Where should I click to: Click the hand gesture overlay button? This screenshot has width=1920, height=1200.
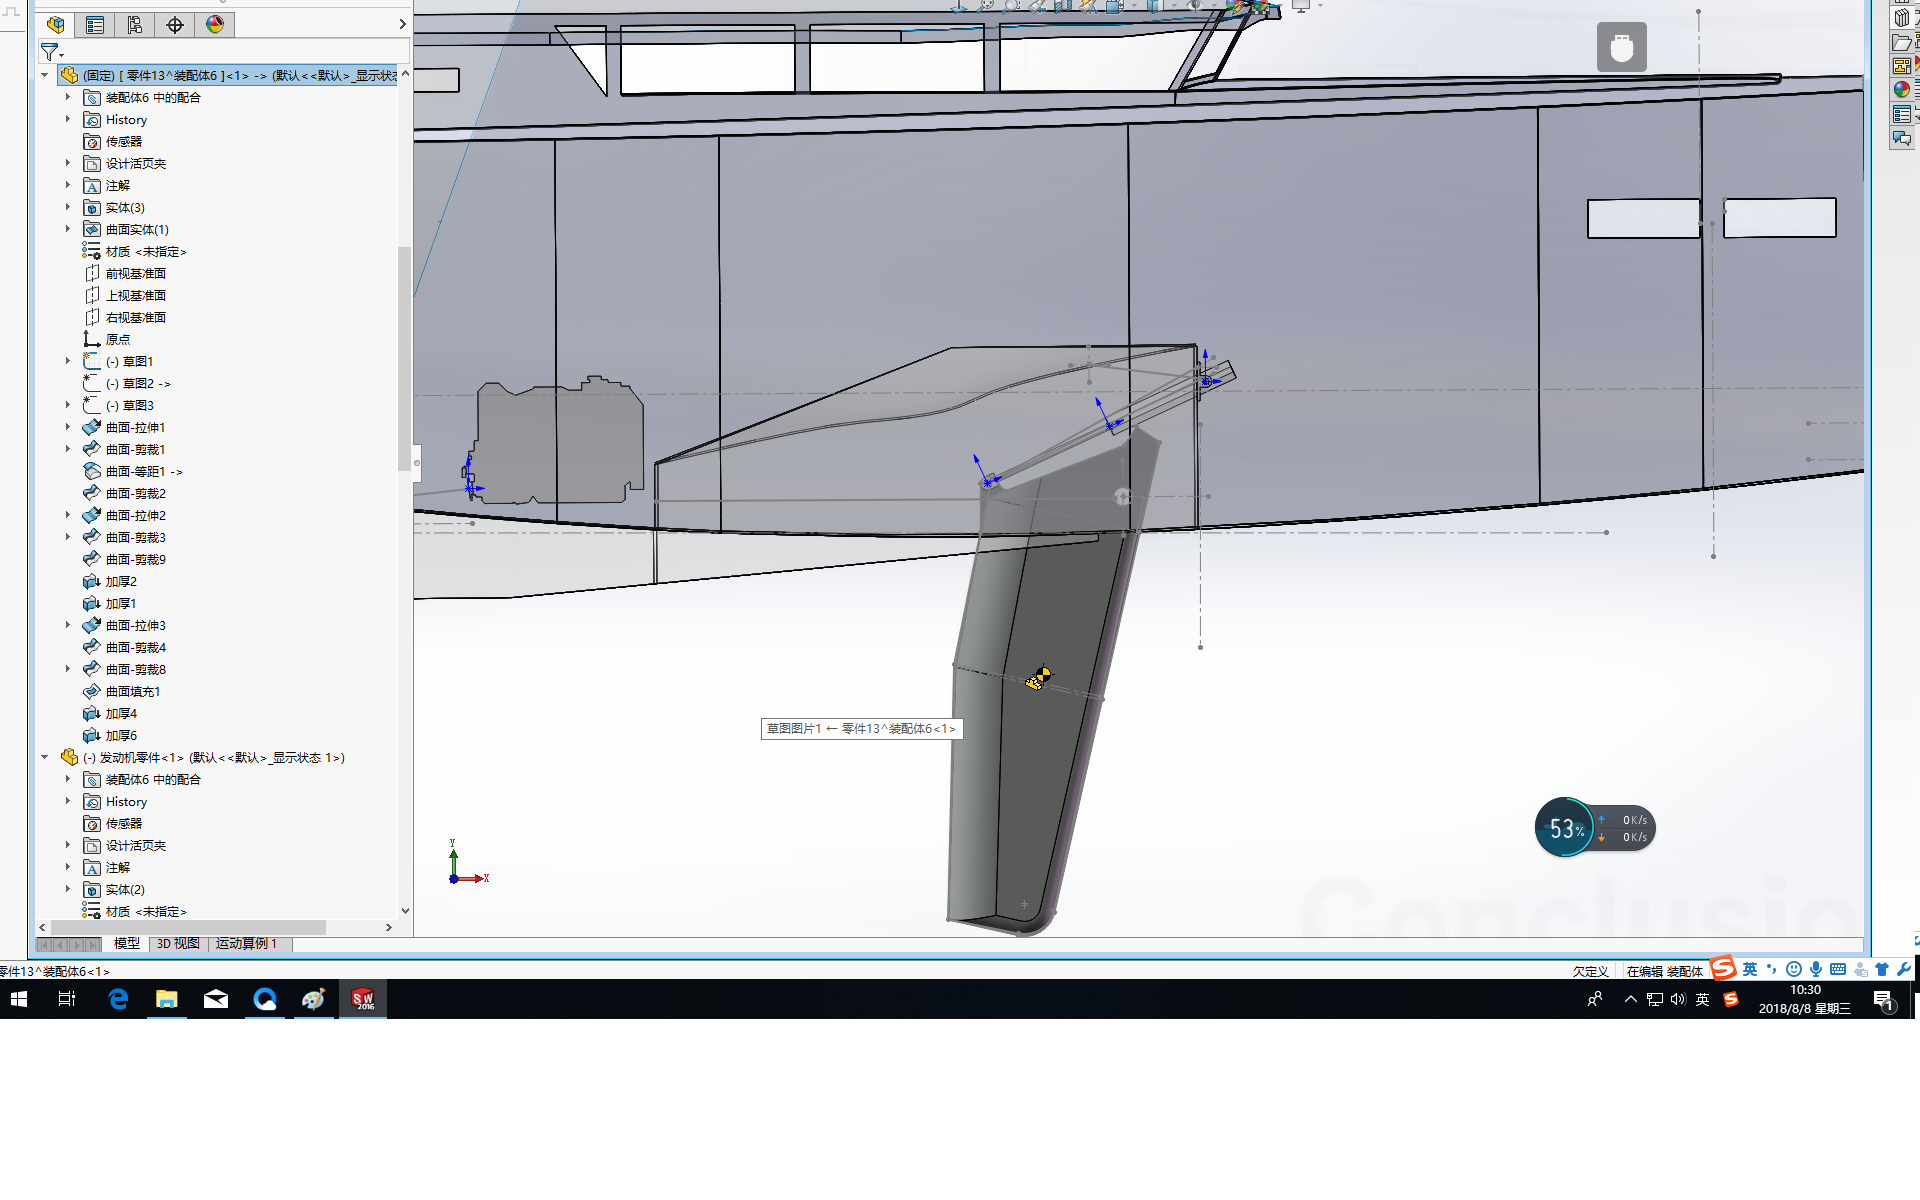point(1621,47)
